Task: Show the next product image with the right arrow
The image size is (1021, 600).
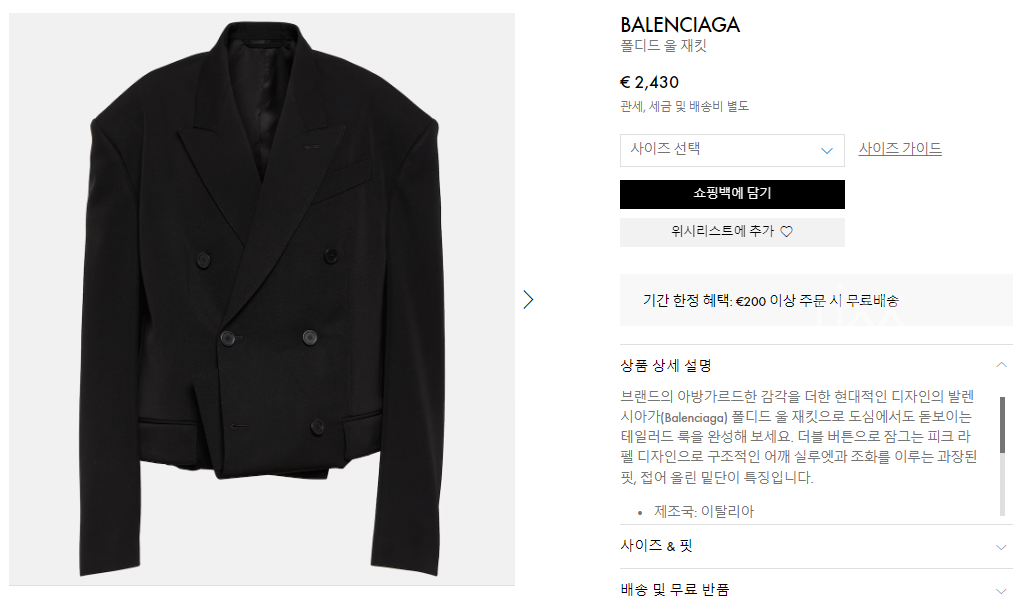Action: click(529, 299)
